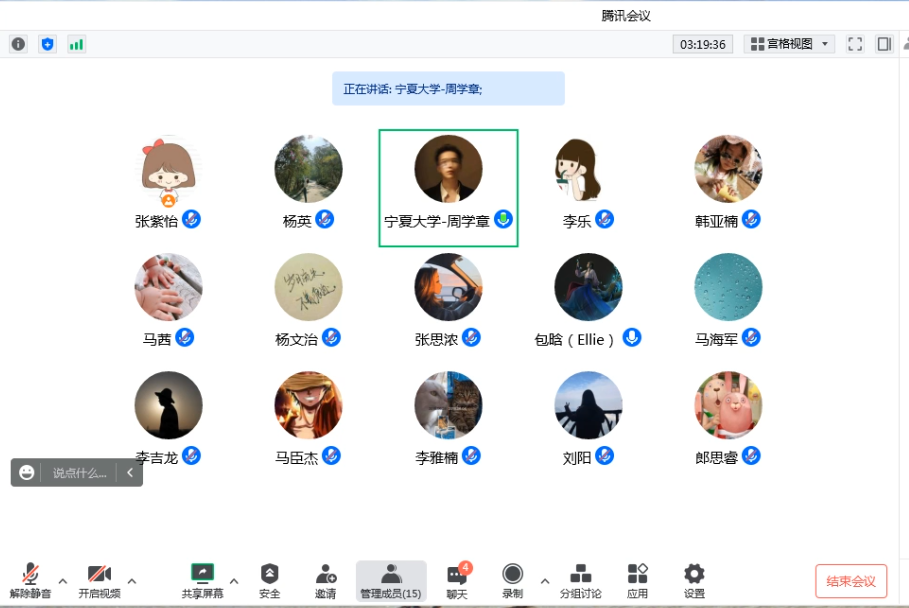Toggle the right sidebar panel icon
909x608 pixels.
[x=884, y=44]
